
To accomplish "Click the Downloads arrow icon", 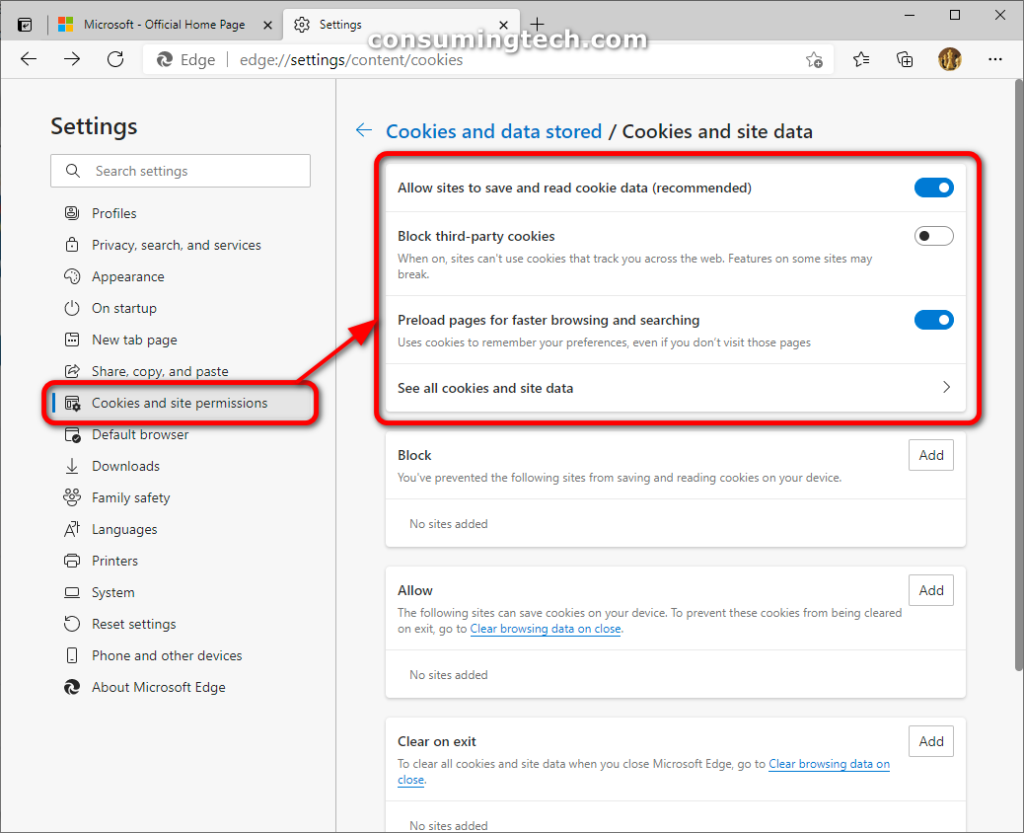I will [x=72, y=466].
